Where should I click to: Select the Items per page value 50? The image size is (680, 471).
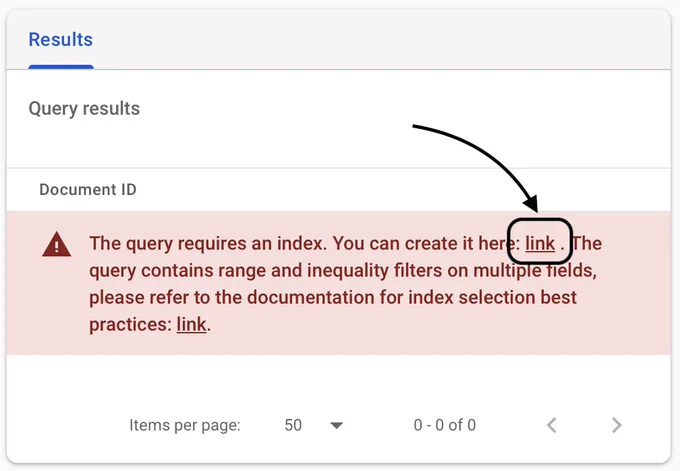tap(293, 425)
